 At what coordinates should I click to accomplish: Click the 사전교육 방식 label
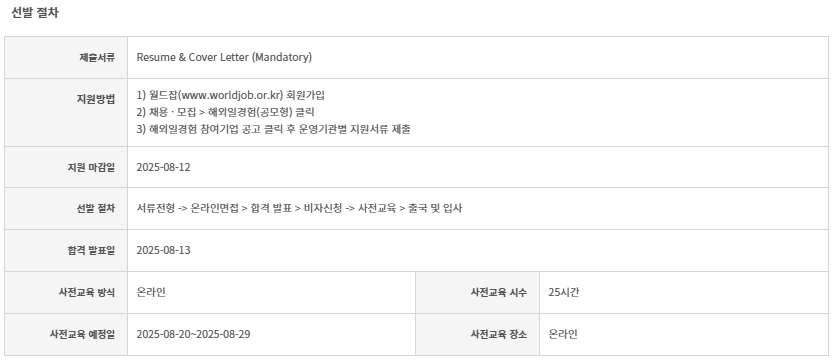[x=87, y=293]
